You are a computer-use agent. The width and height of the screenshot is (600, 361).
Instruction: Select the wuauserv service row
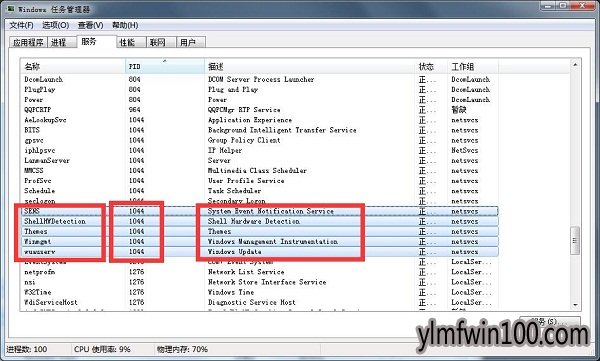[x=259, y=252]
